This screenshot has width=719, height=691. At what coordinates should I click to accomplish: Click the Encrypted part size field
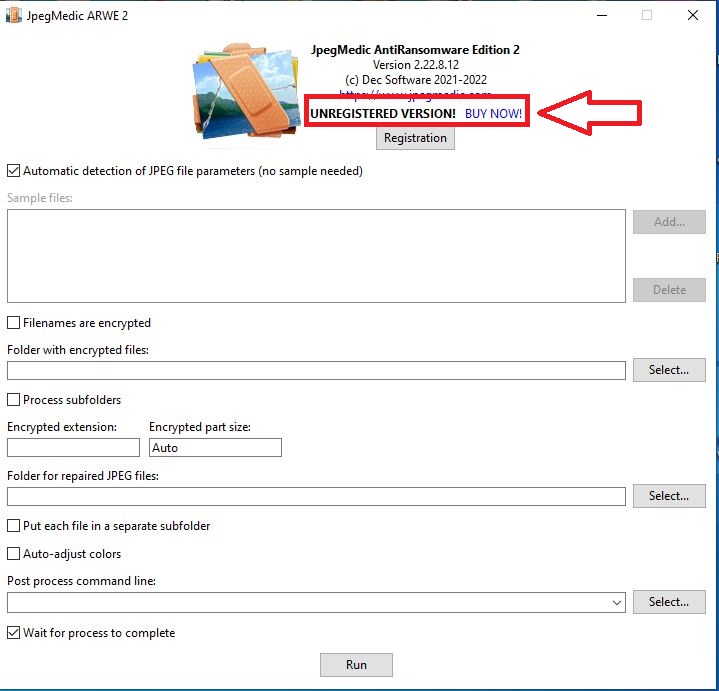[216, 448]
